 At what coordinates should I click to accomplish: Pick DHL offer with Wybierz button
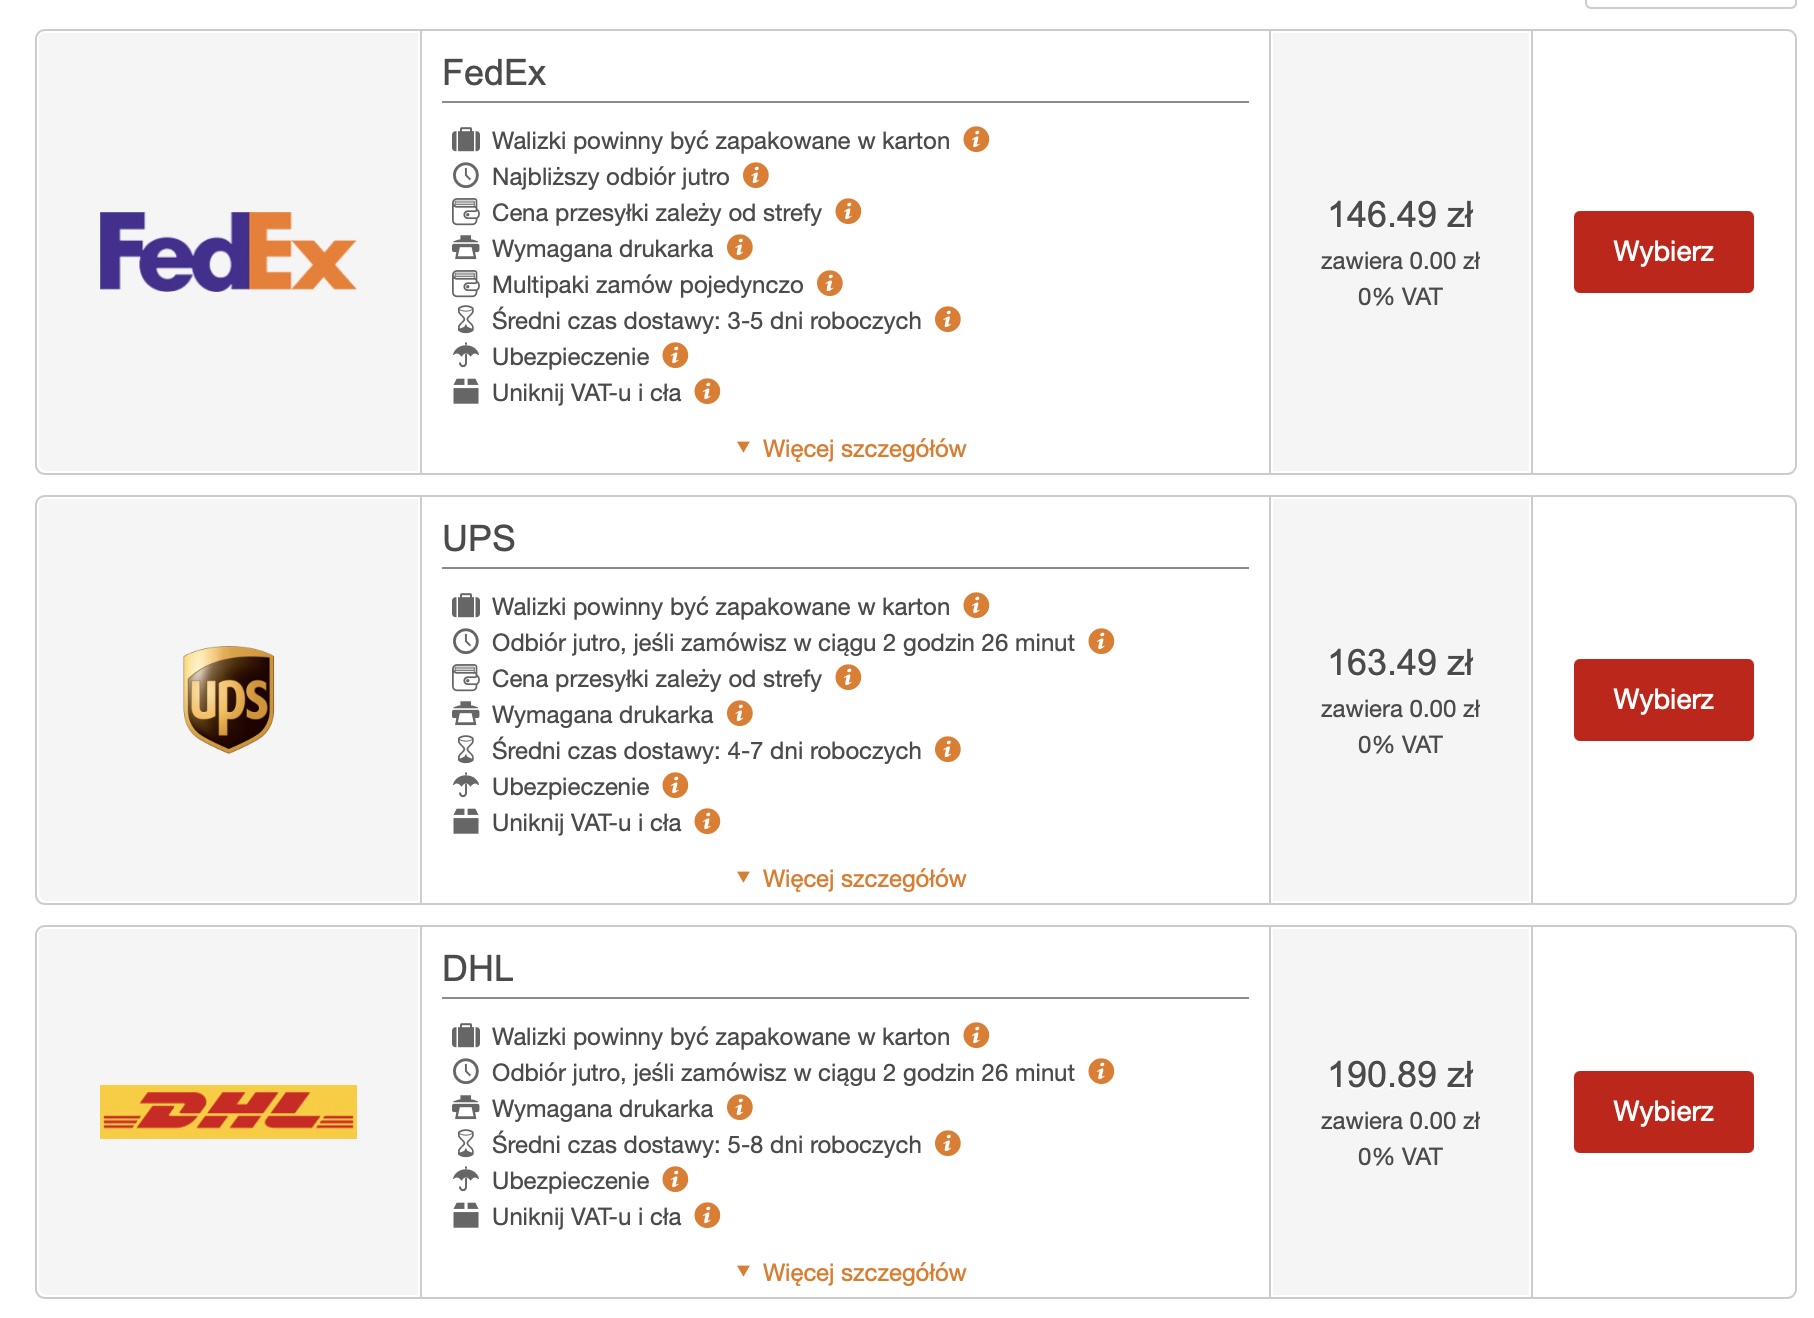coord(1664,1112)
